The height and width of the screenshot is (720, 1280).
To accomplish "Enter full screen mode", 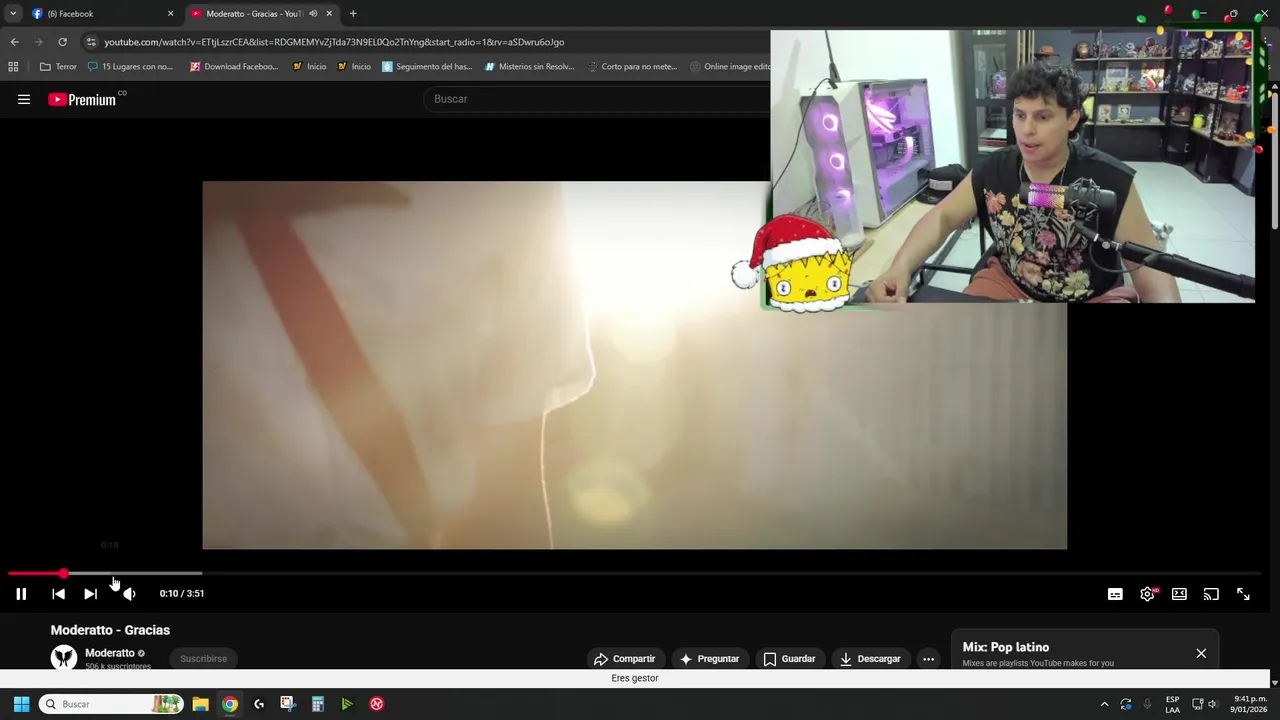I will [x=1243, y=594].
